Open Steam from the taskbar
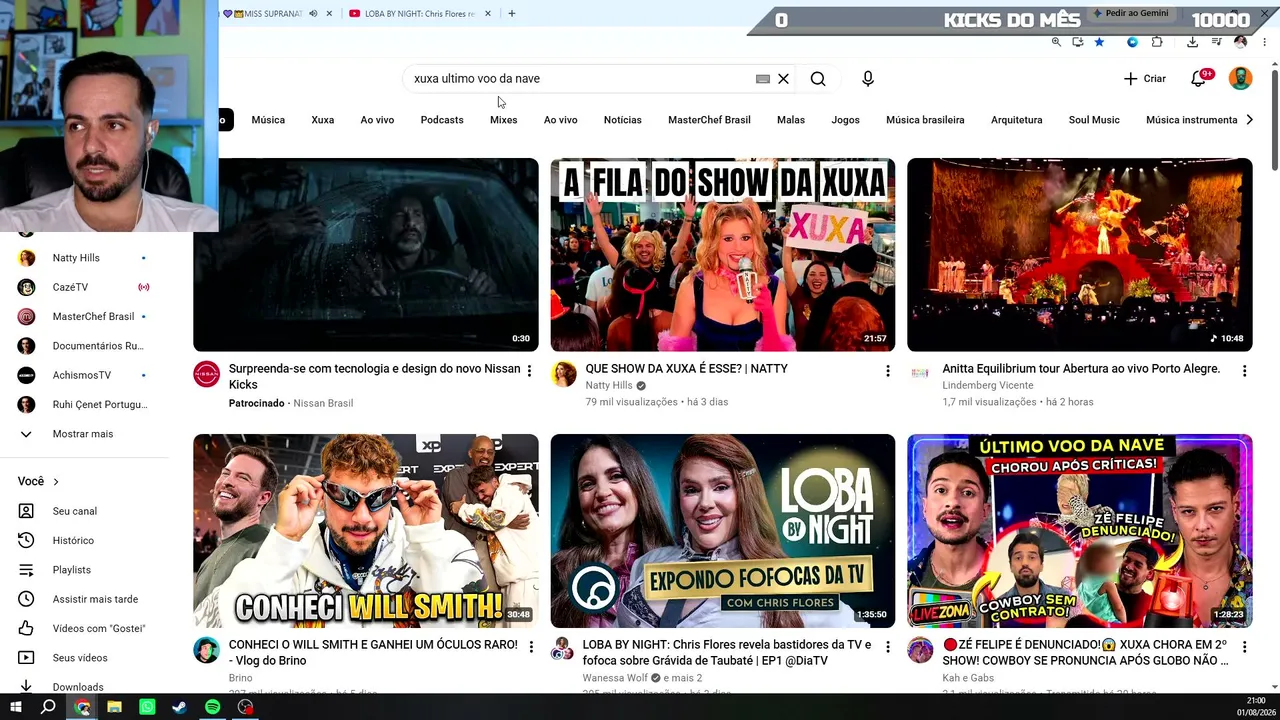The width and height of the screenshot is (1280, 720). coord(180,707)
